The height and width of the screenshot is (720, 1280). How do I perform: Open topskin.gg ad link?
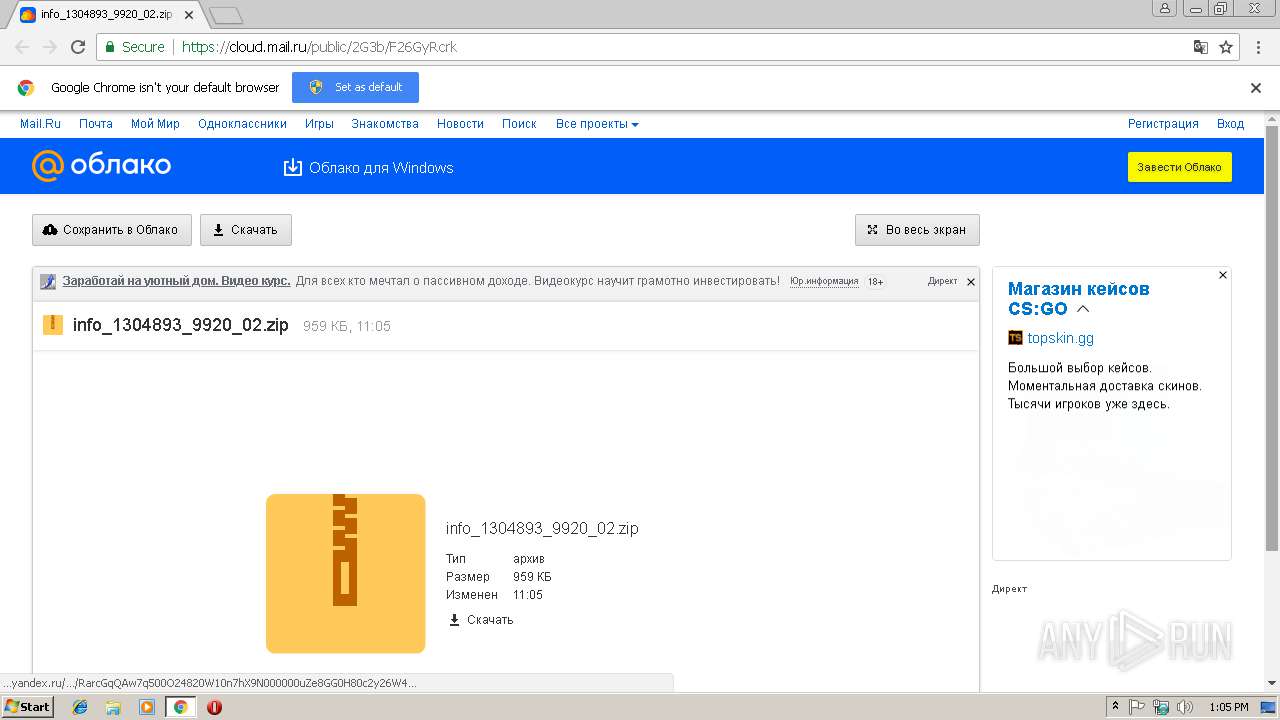[x=1060, y=338]
